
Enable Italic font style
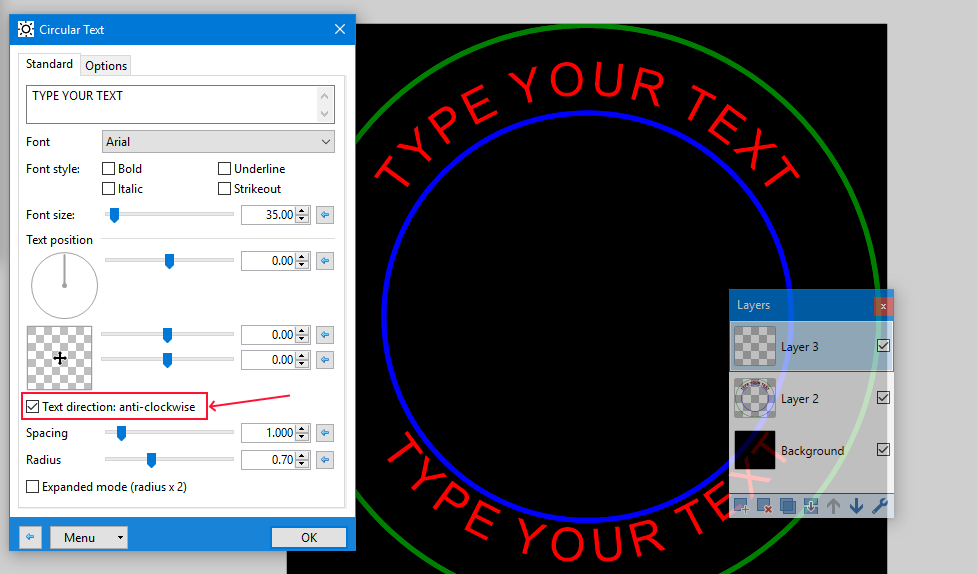click(x=108, y=189)
